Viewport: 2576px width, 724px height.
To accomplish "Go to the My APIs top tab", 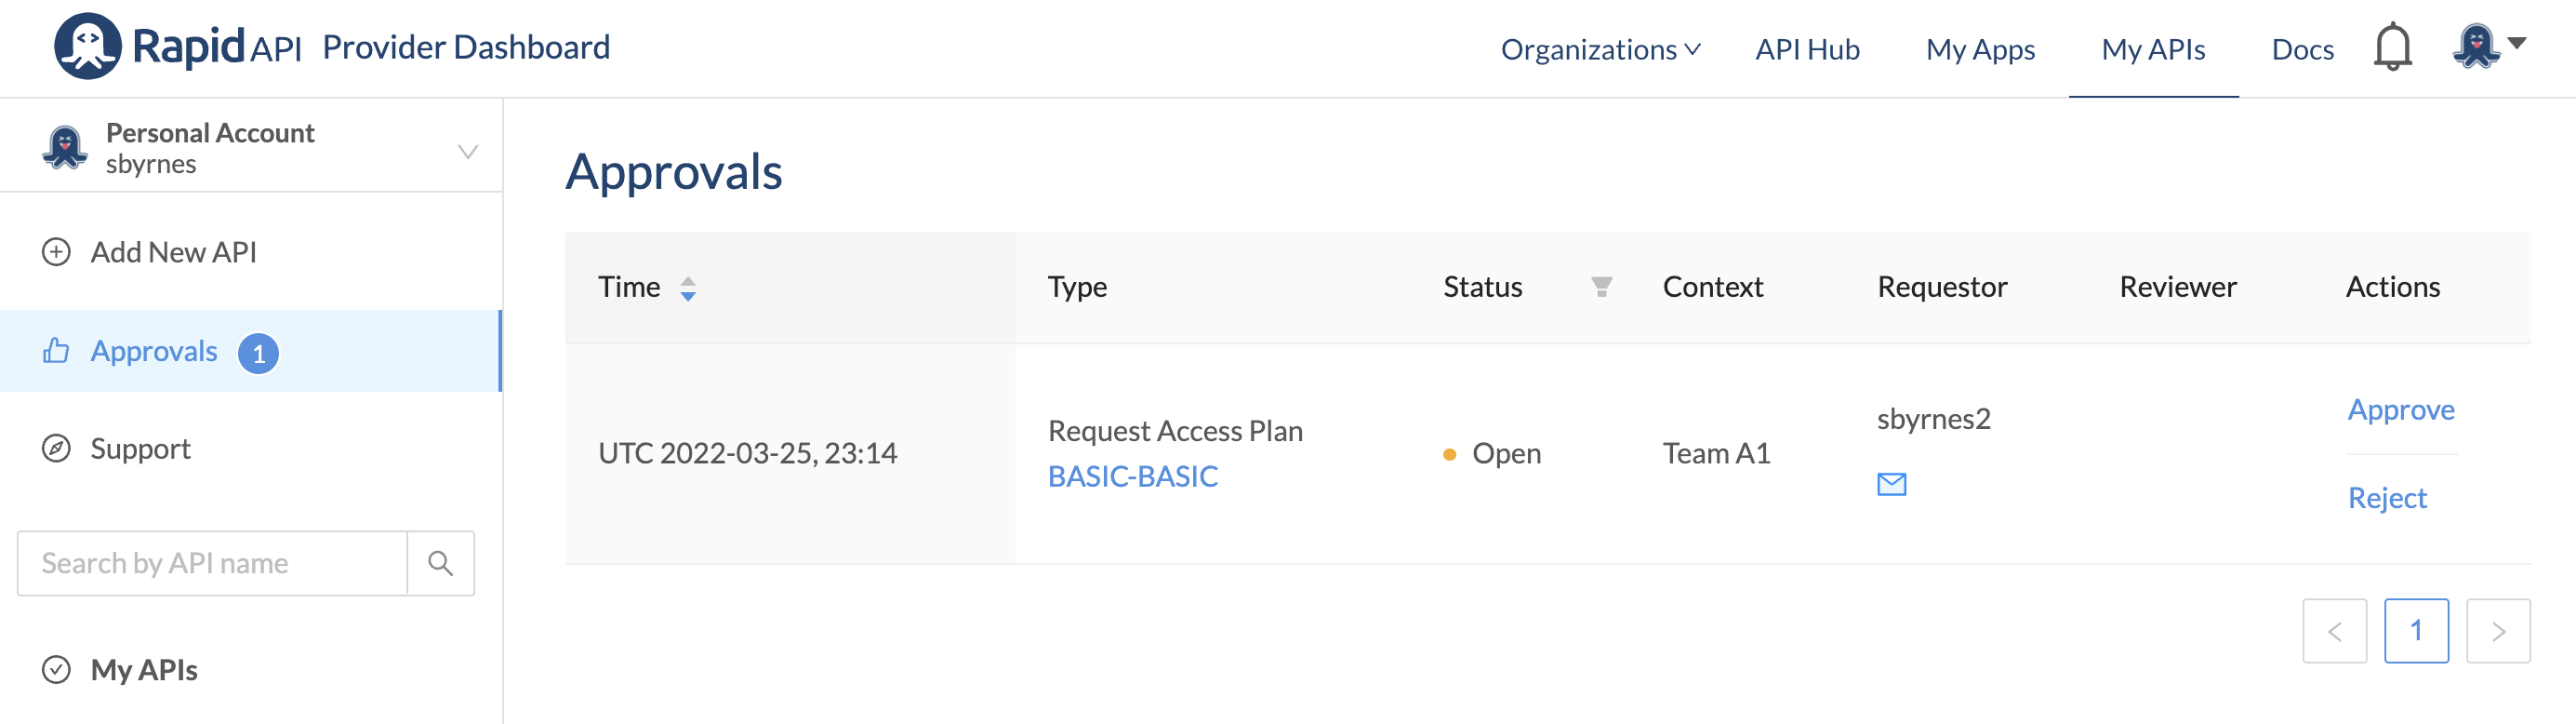I will 2152,49.
